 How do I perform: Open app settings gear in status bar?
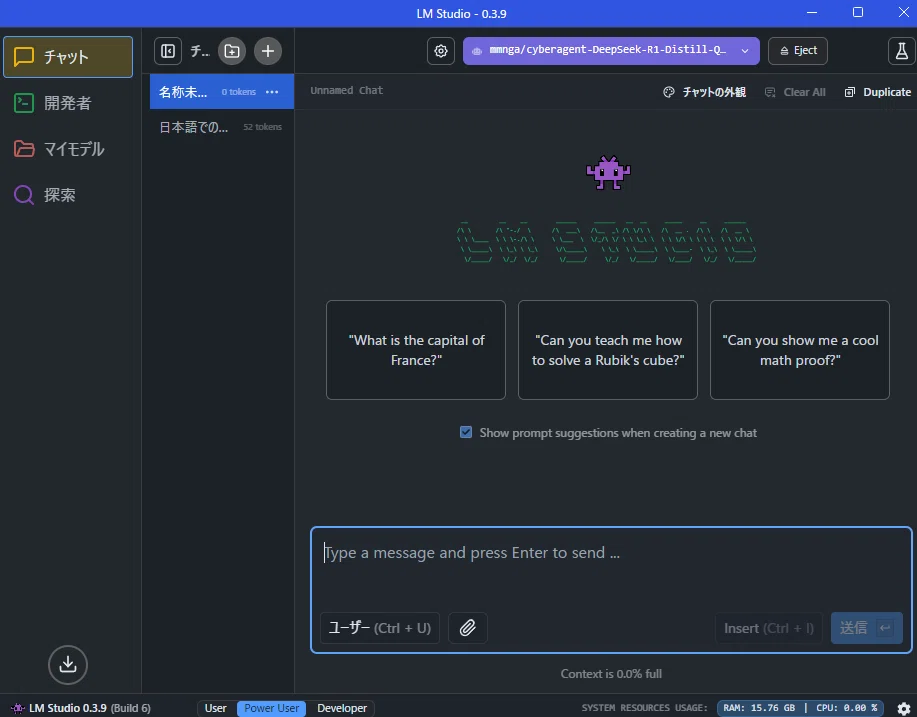click(904, 708)
